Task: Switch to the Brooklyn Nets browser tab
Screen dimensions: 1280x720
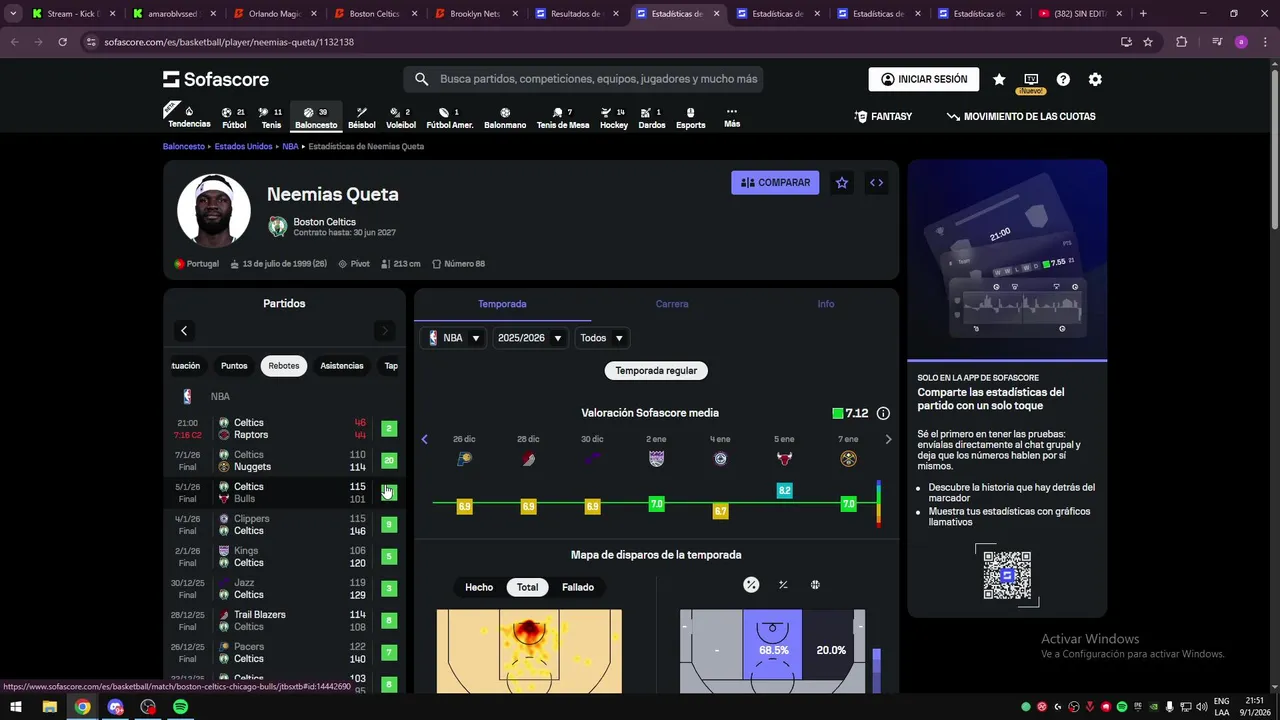Action: [x=473, y=14]
